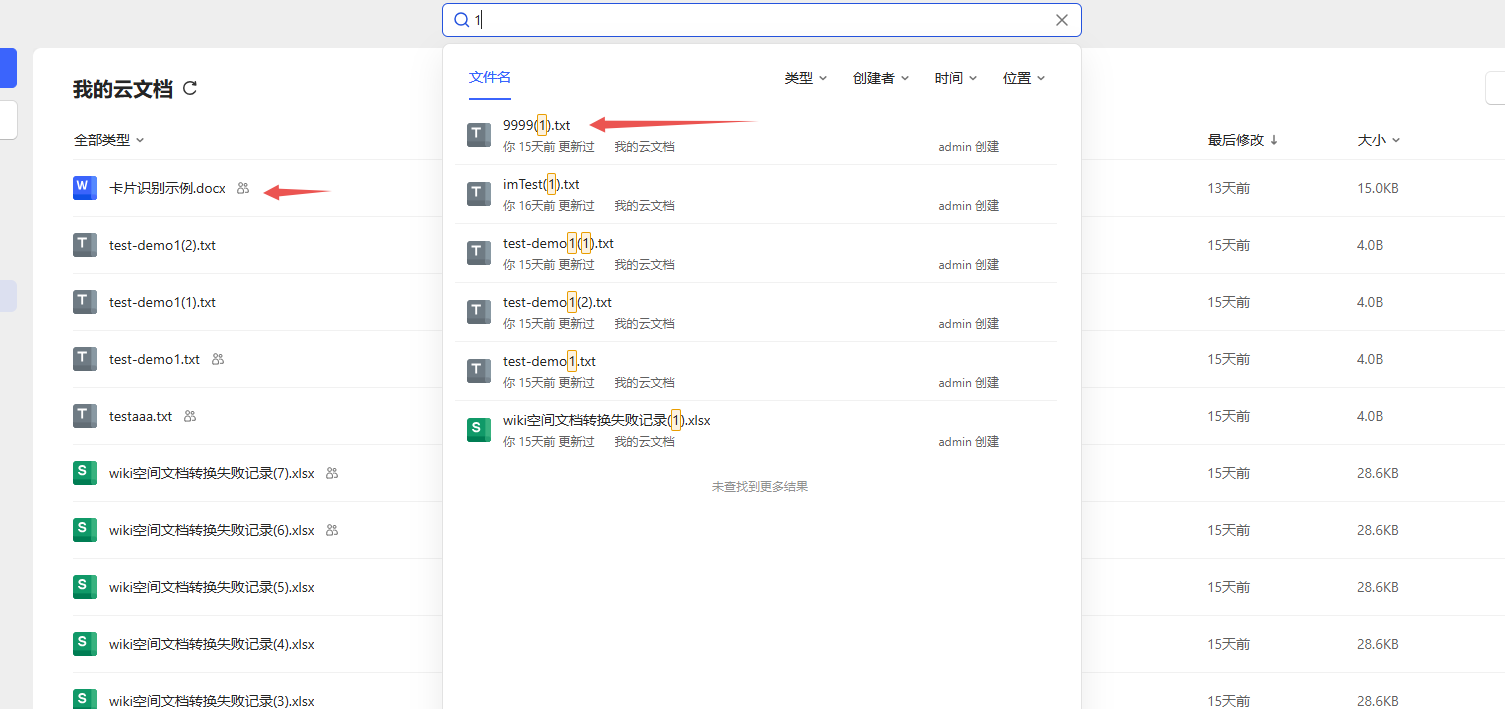This screenshot has width=1505, height=709.
Task: Open test-demo1.txt in file list
Action: (x=154, y=359)
